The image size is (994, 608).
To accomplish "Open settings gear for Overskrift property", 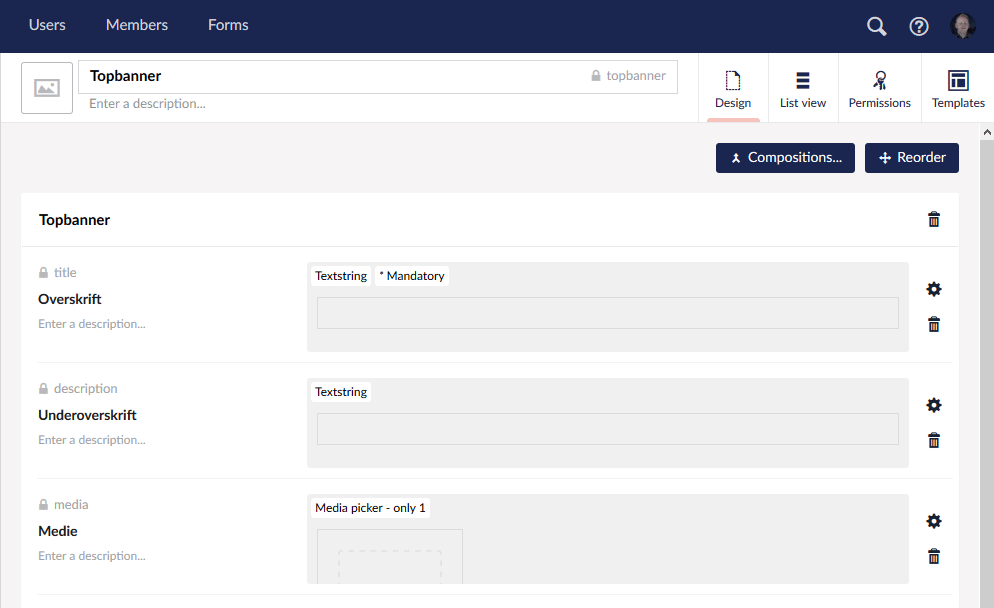I will click(934, 289).
